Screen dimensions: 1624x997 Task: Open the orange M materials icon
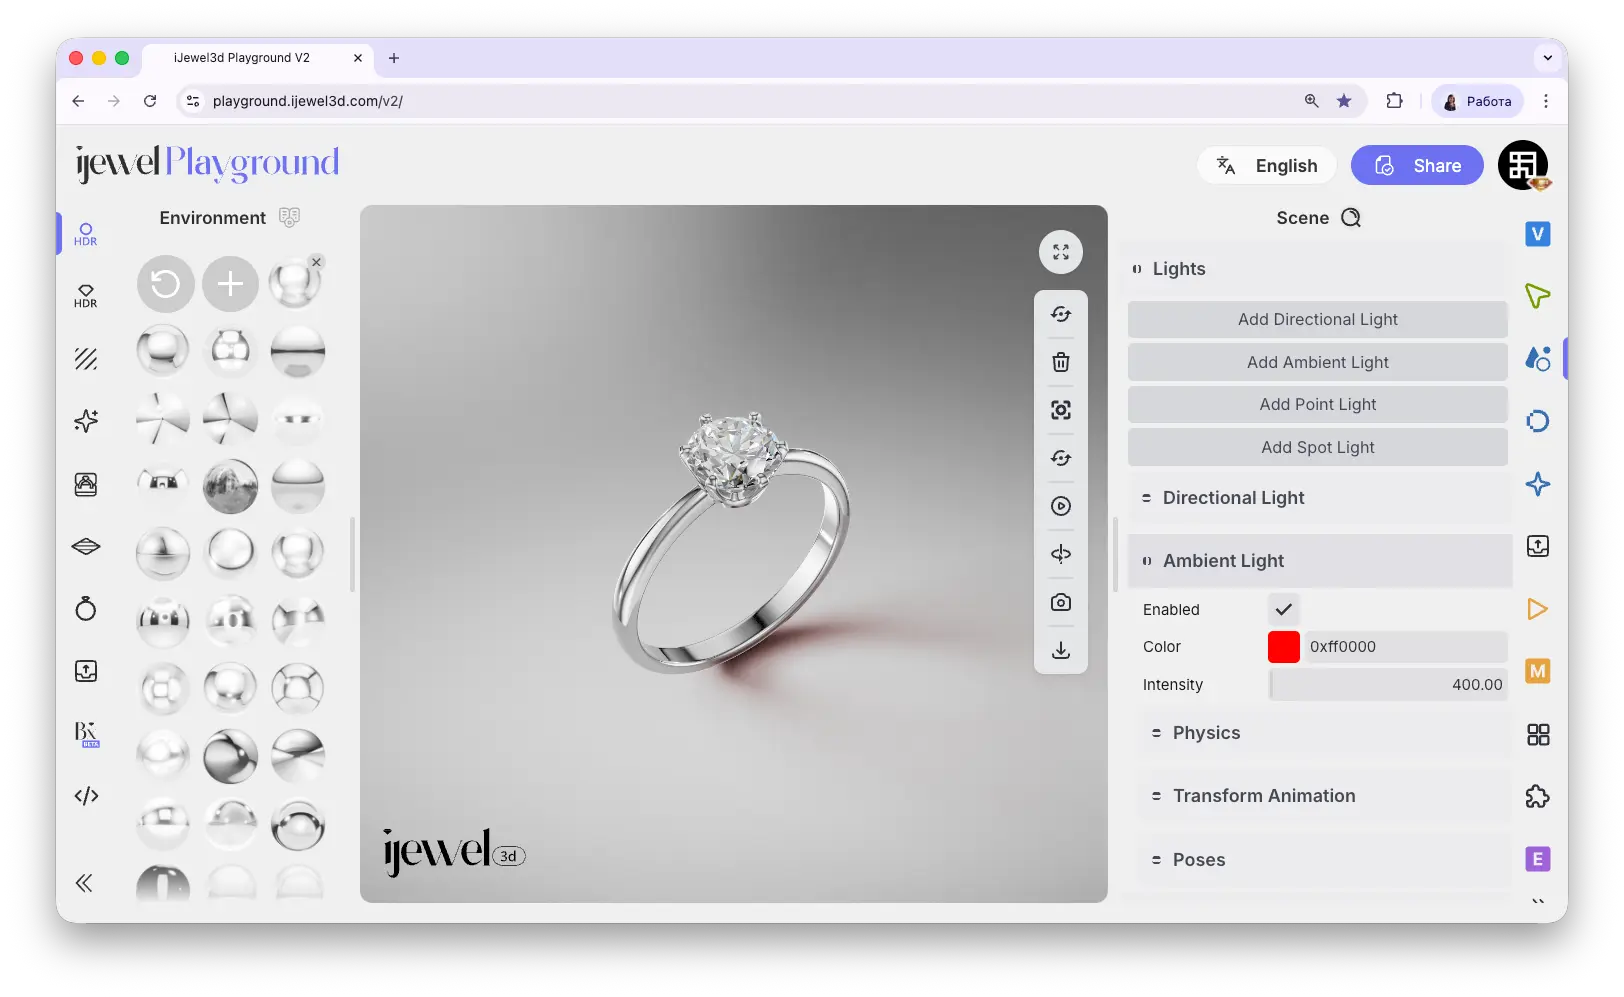[1538, 671]
